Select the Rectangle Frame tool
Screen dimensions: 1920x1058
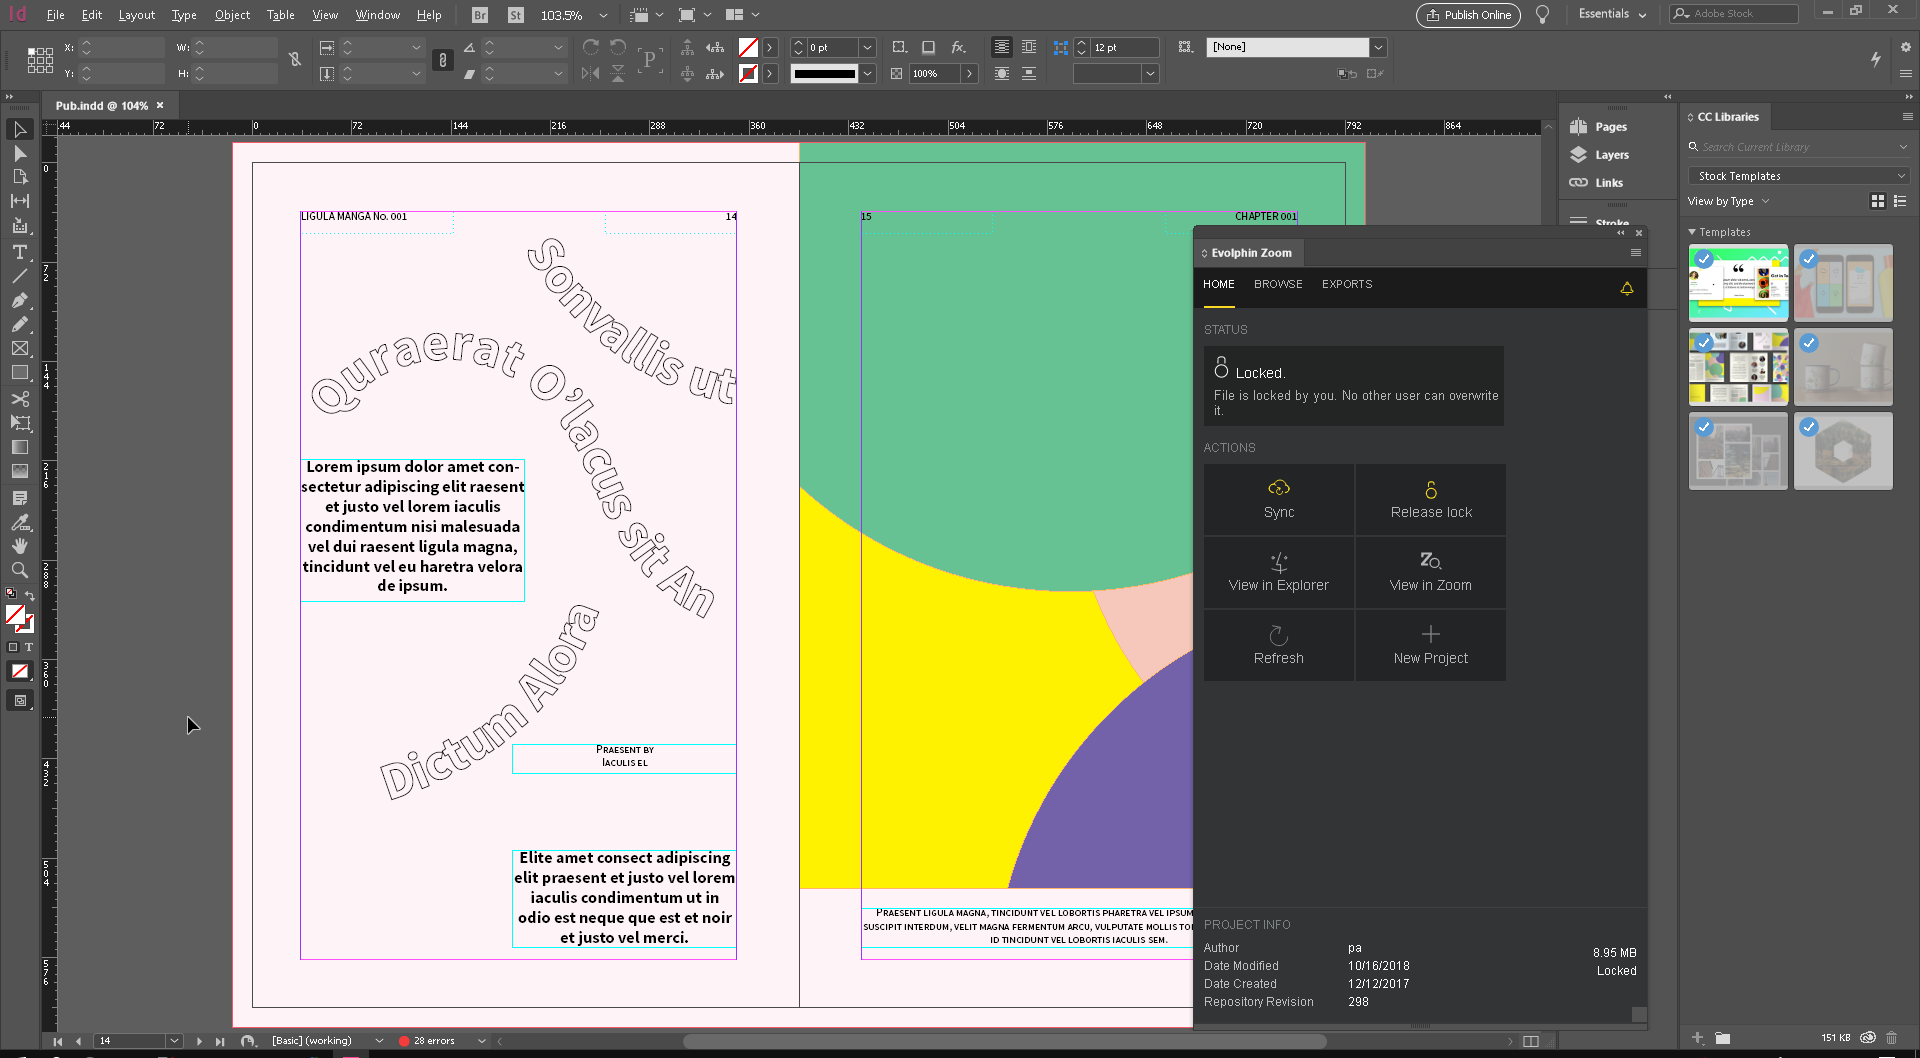click(x=19, y=349)
